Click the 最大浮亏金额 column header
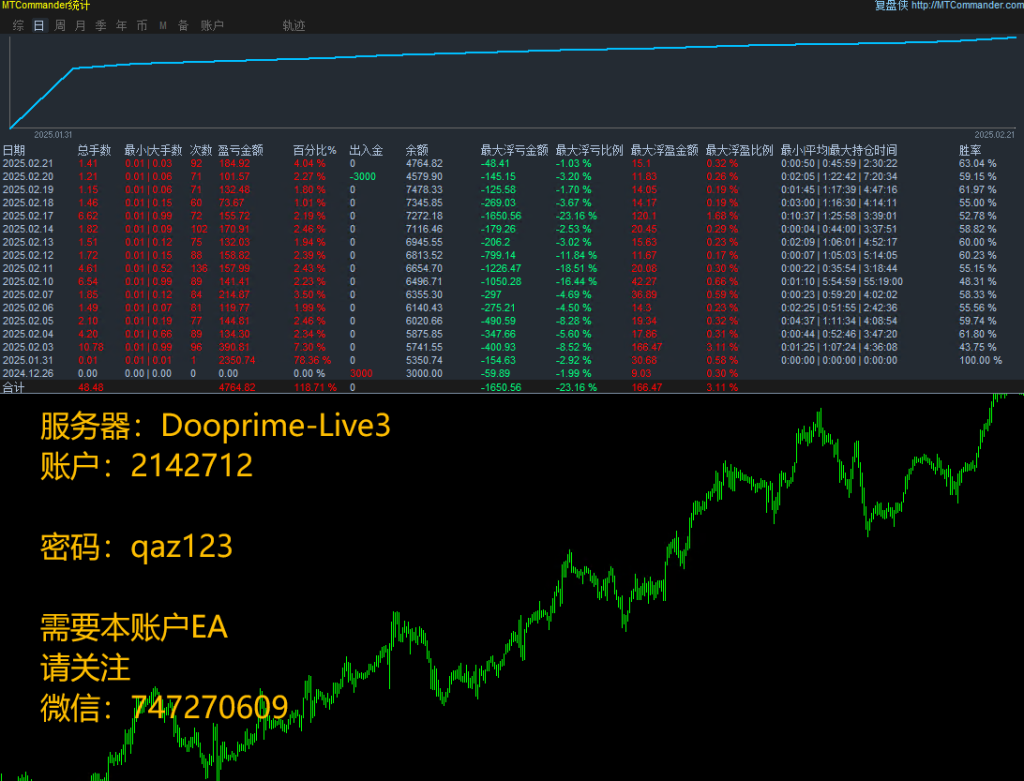 pyautogui.click(x=515, y=150)
